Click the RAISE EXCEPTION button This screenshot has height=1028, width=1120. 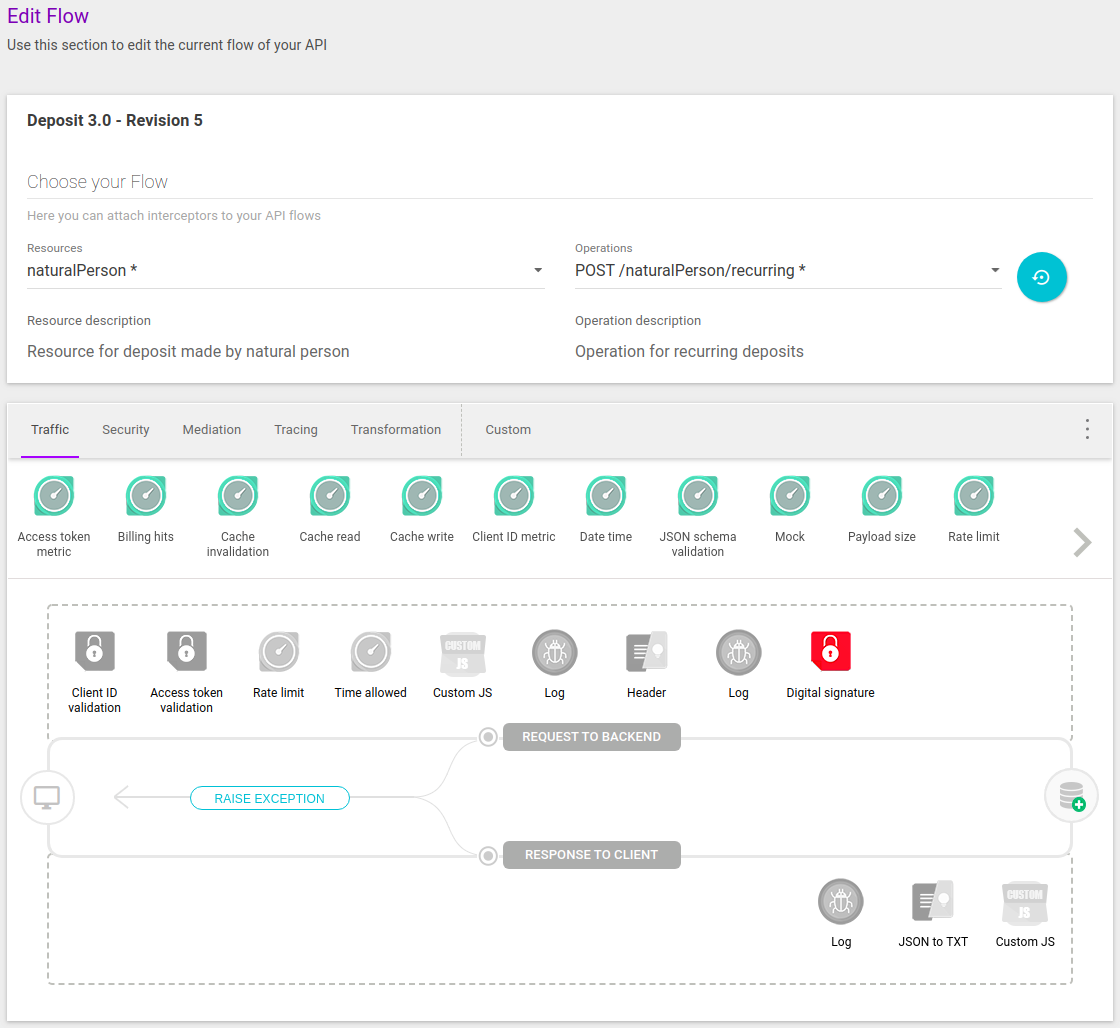[x=270, y=798]
